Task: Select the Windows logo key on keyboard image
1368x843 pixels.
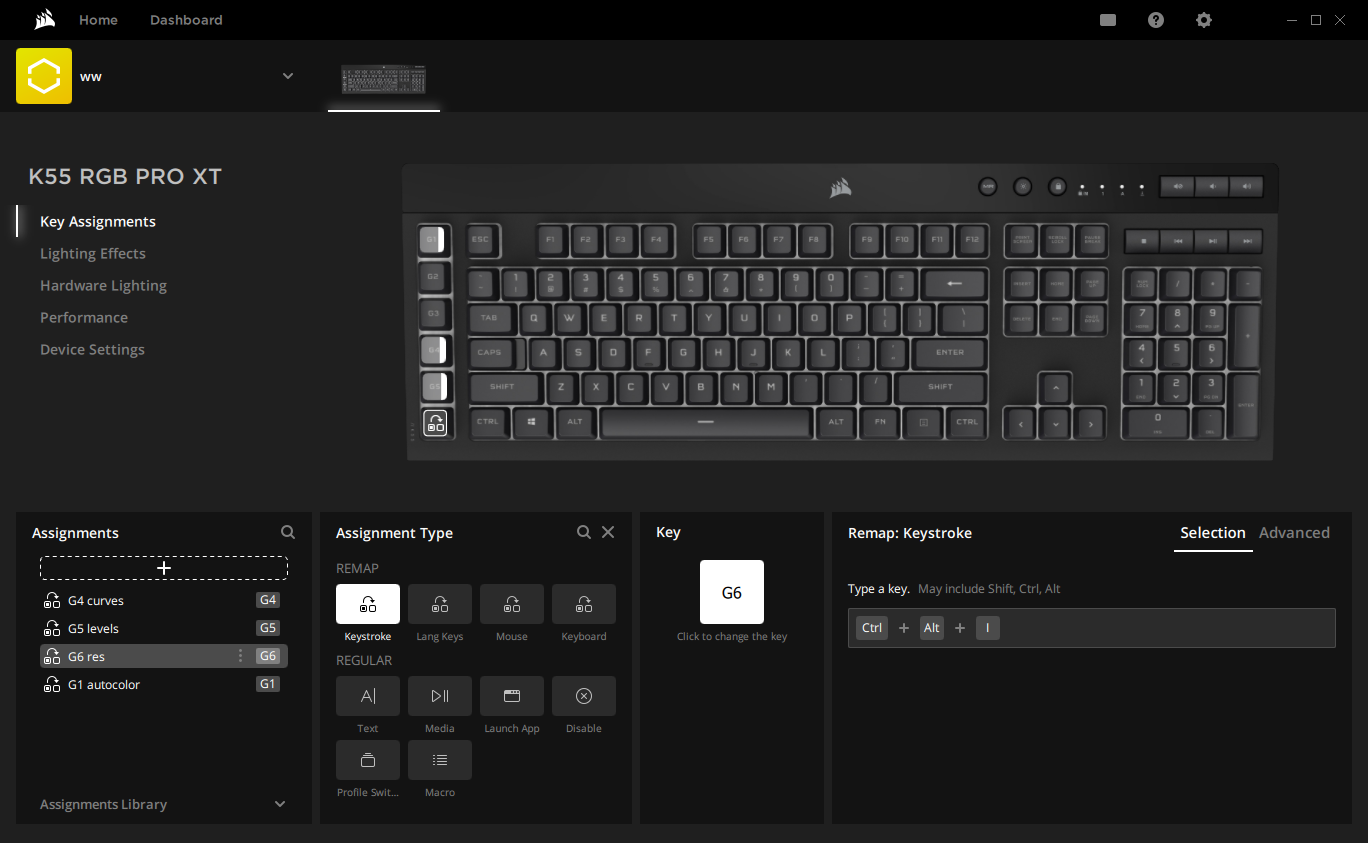Action: pos(531,422)
